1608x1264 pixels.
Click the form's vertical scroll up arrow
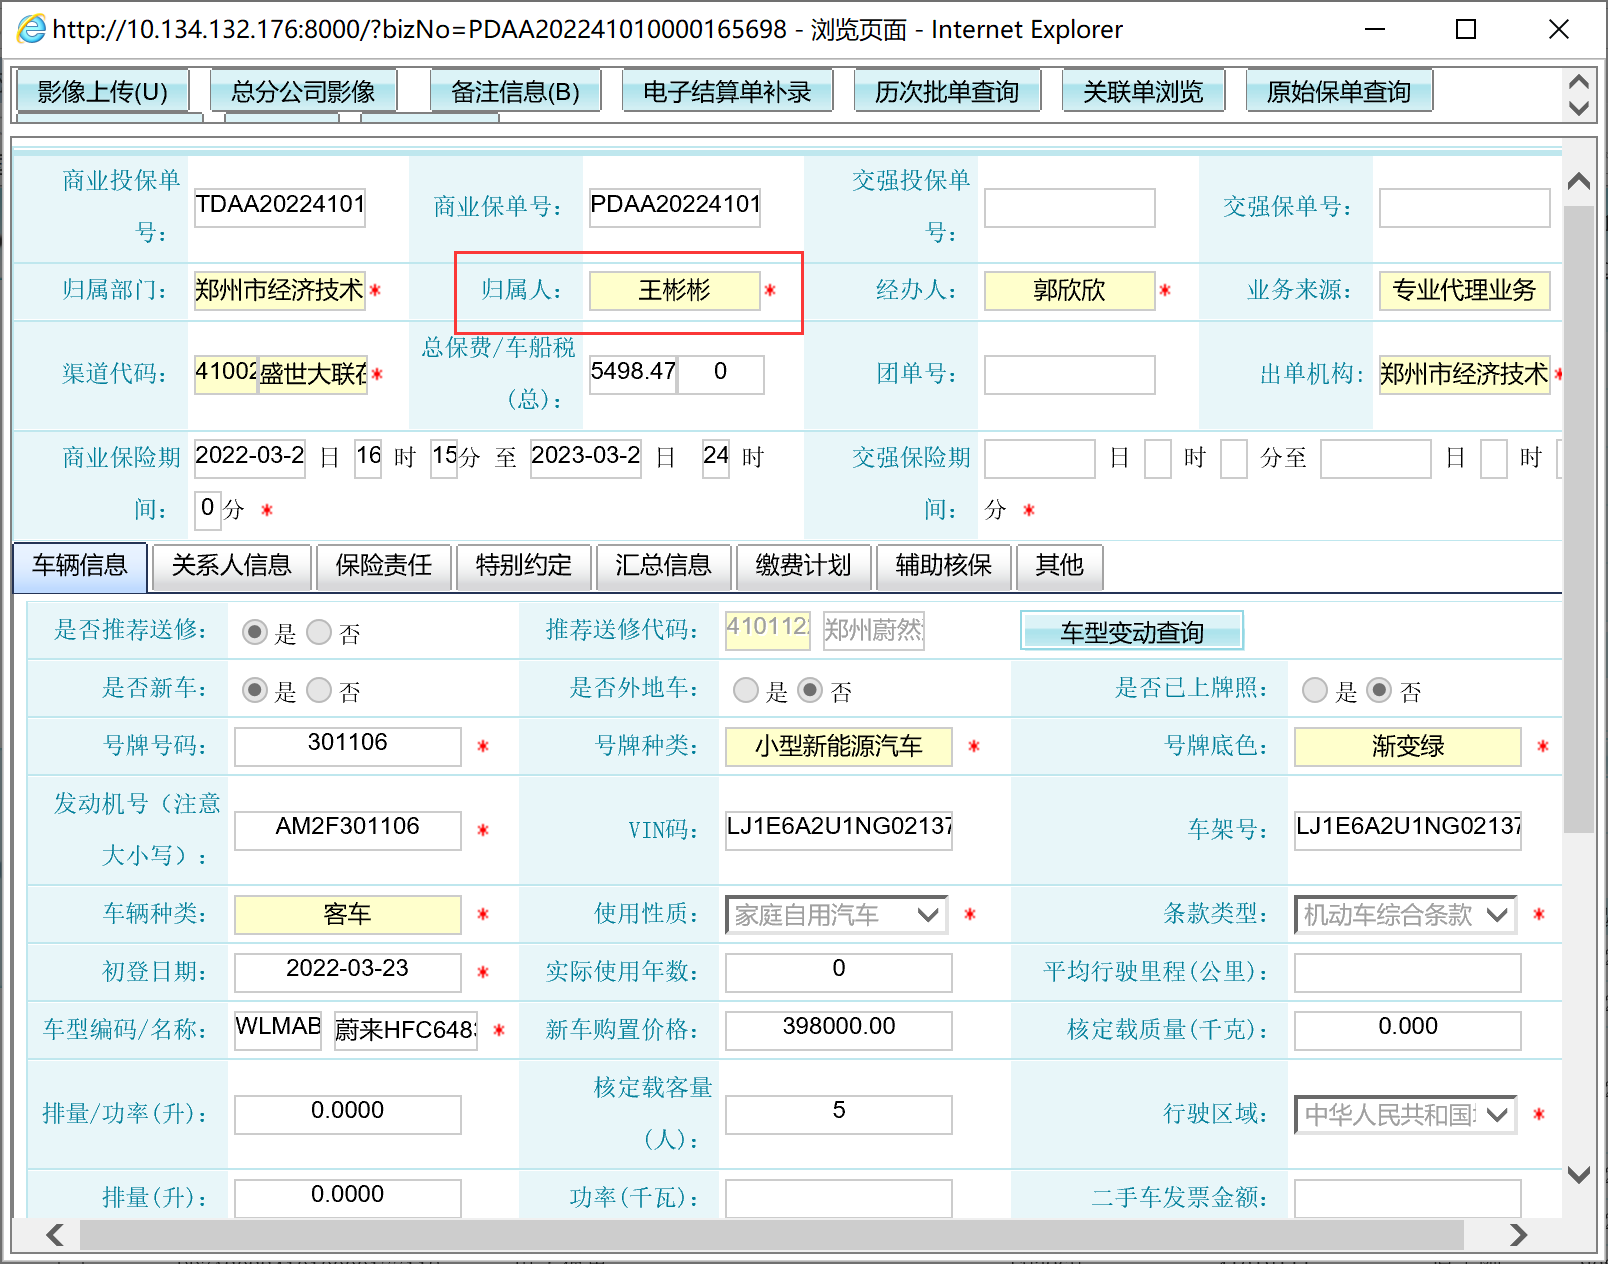[x=1579, y=181]
